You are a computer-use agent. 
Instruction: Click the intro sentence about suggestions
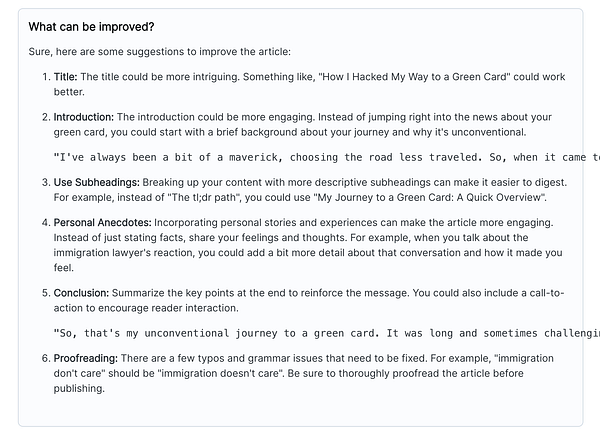point(160,52)
